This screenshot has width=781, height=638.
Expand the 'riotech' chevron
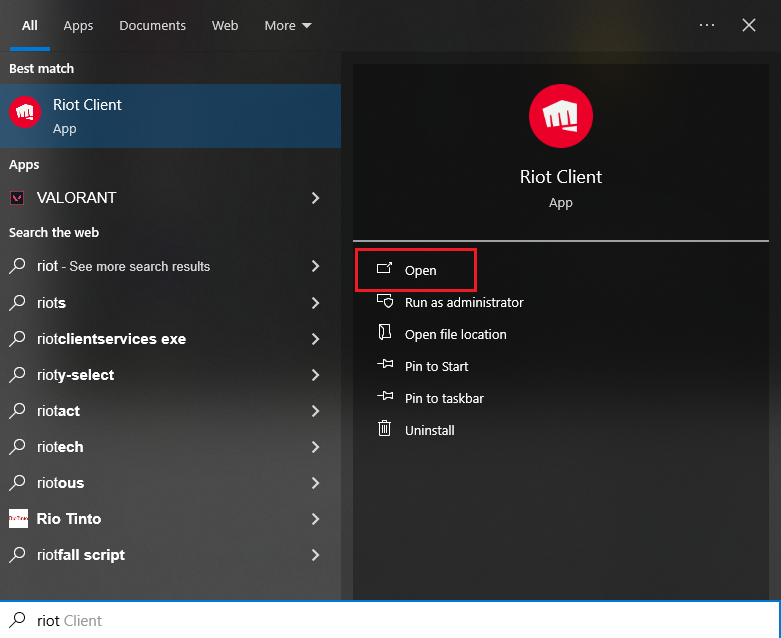[315, 447]
